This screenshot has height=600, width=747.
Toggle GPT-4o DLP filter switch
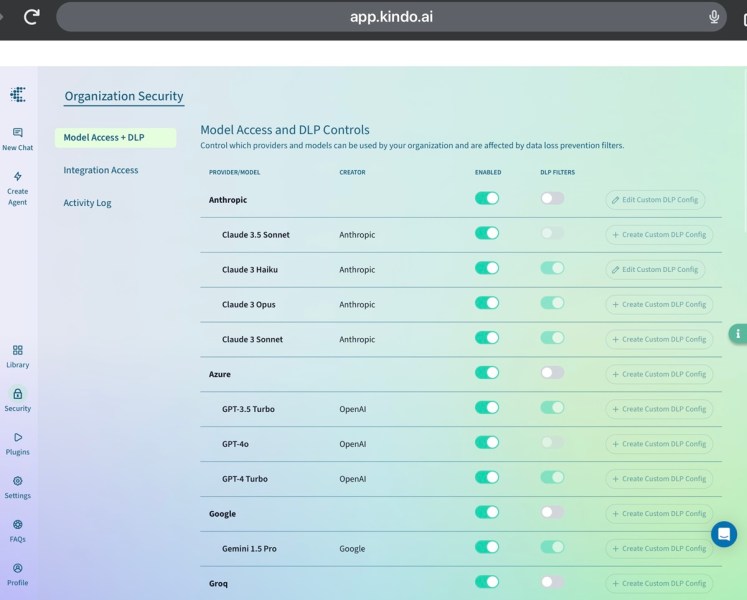click(x=552, y=442)
